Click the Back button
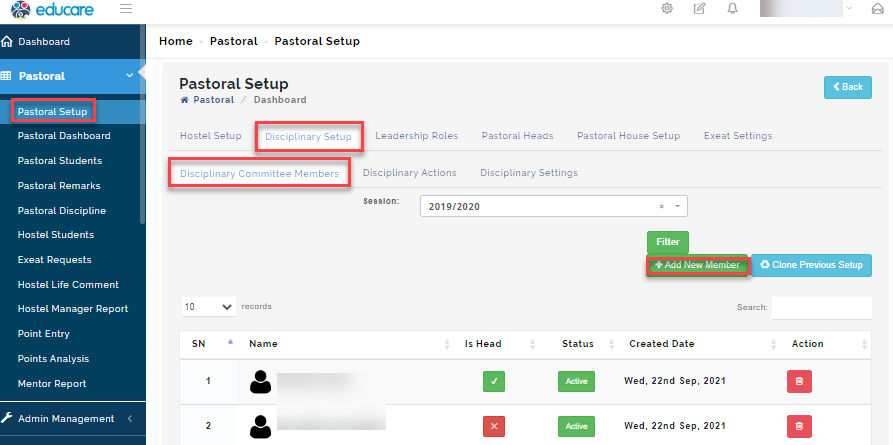This screenshot has height=445, width=893. [847, 87]
